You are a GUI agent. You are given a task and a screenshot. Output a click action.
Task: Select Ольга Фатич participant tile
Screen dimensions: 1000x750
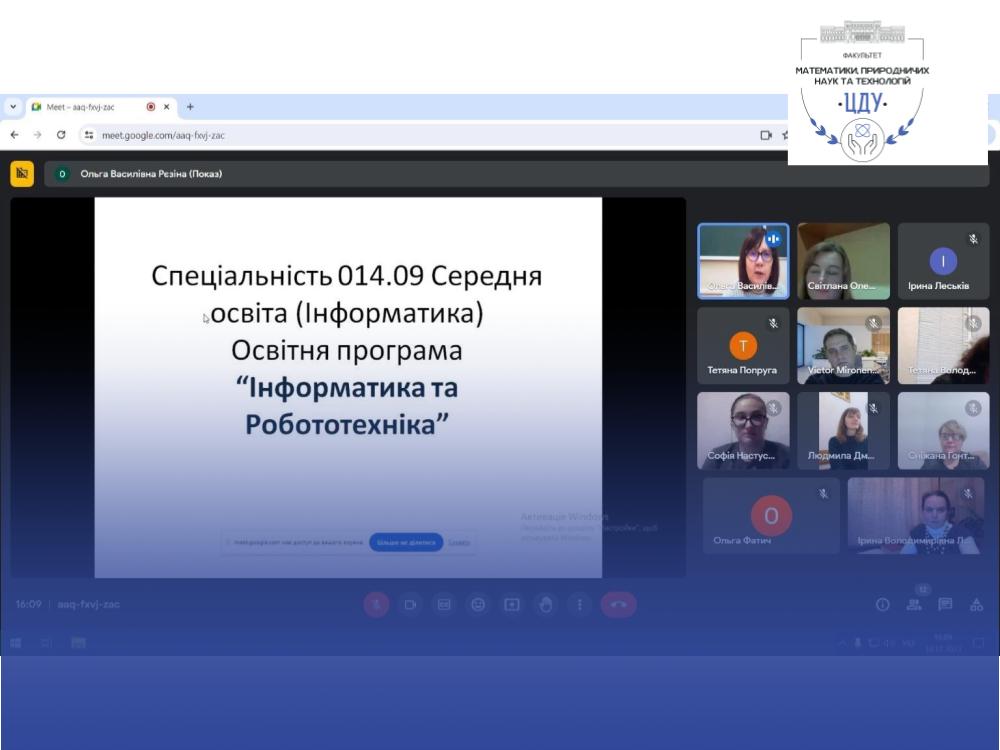click(770, 516)
